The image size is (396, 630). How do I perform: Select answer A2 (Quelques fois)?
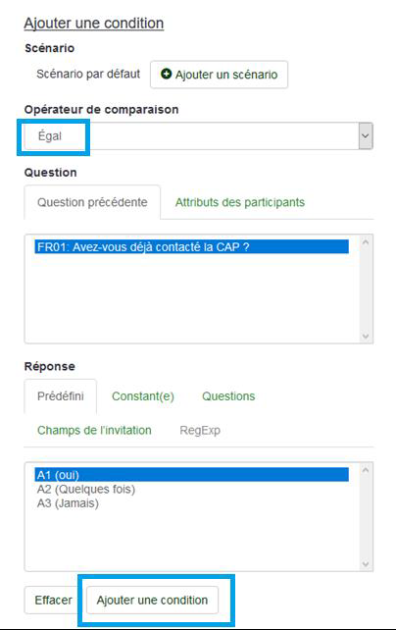(86, 489)
